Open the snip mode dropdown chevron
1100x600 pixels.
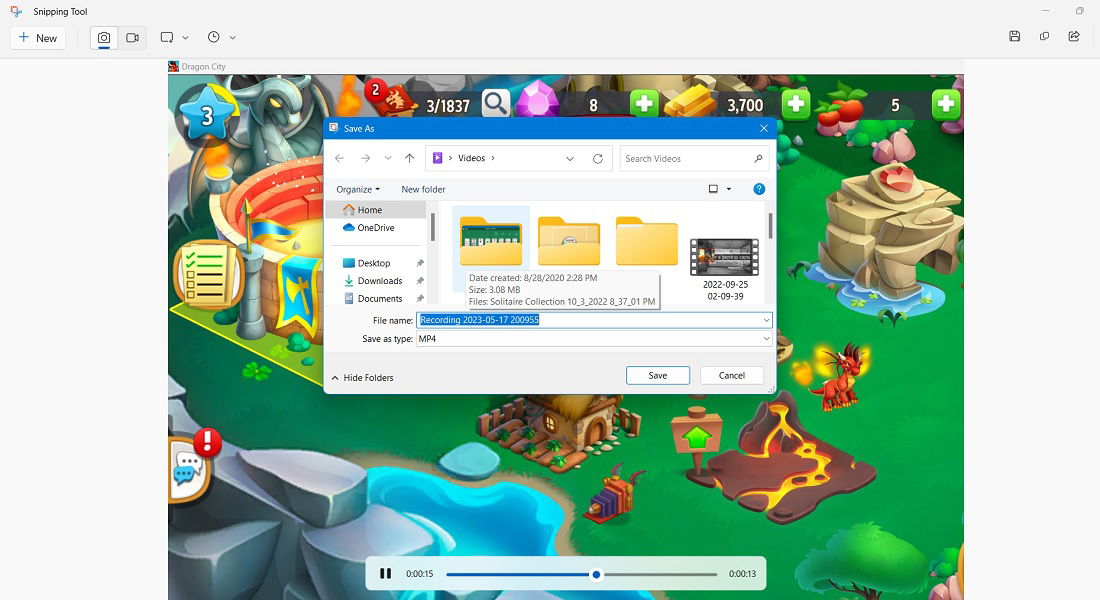tap(184, 37)
